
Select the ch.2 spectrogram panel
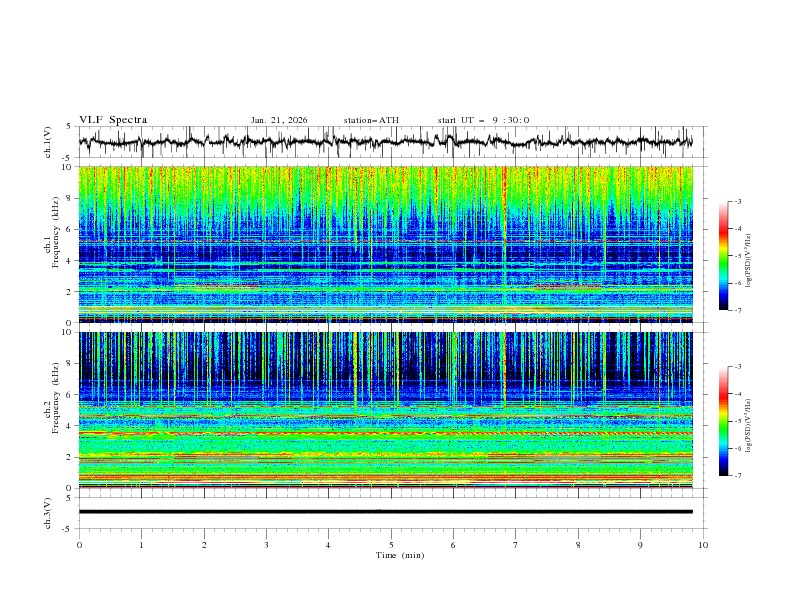pos(386,410)
